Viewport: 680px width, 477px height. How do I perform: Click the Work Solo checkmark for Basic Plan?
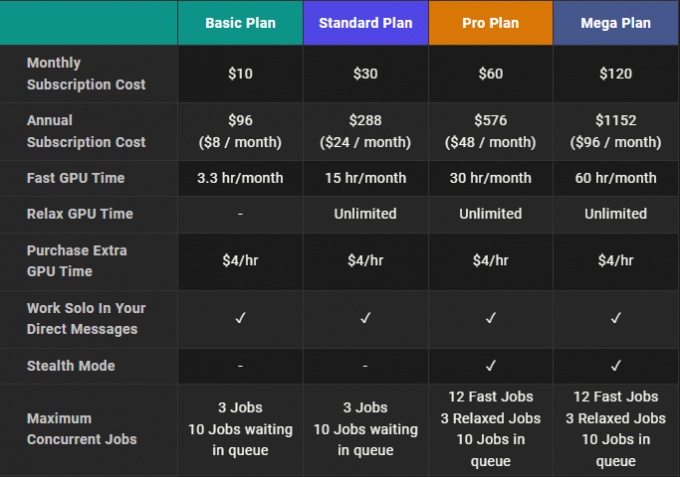click(240, 318)
